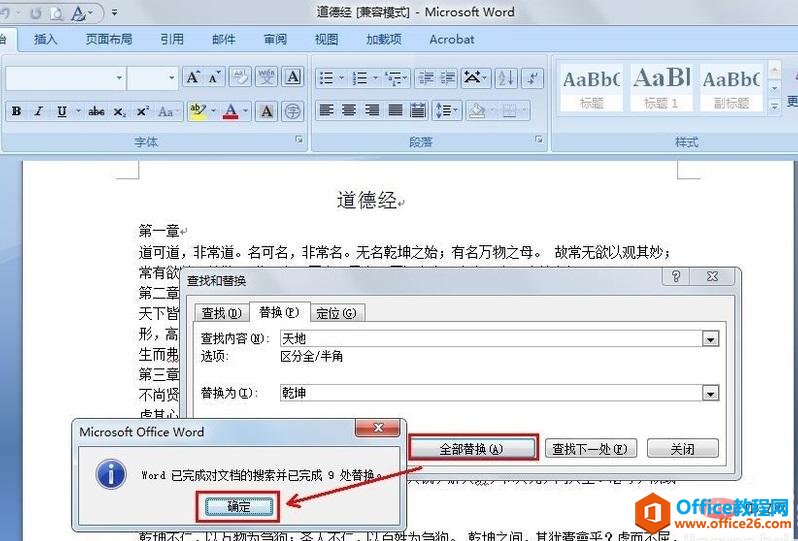Viewport: 798px width, 541px height.
Task: Apply the Heading 1 style
Action: pos(661,88)
